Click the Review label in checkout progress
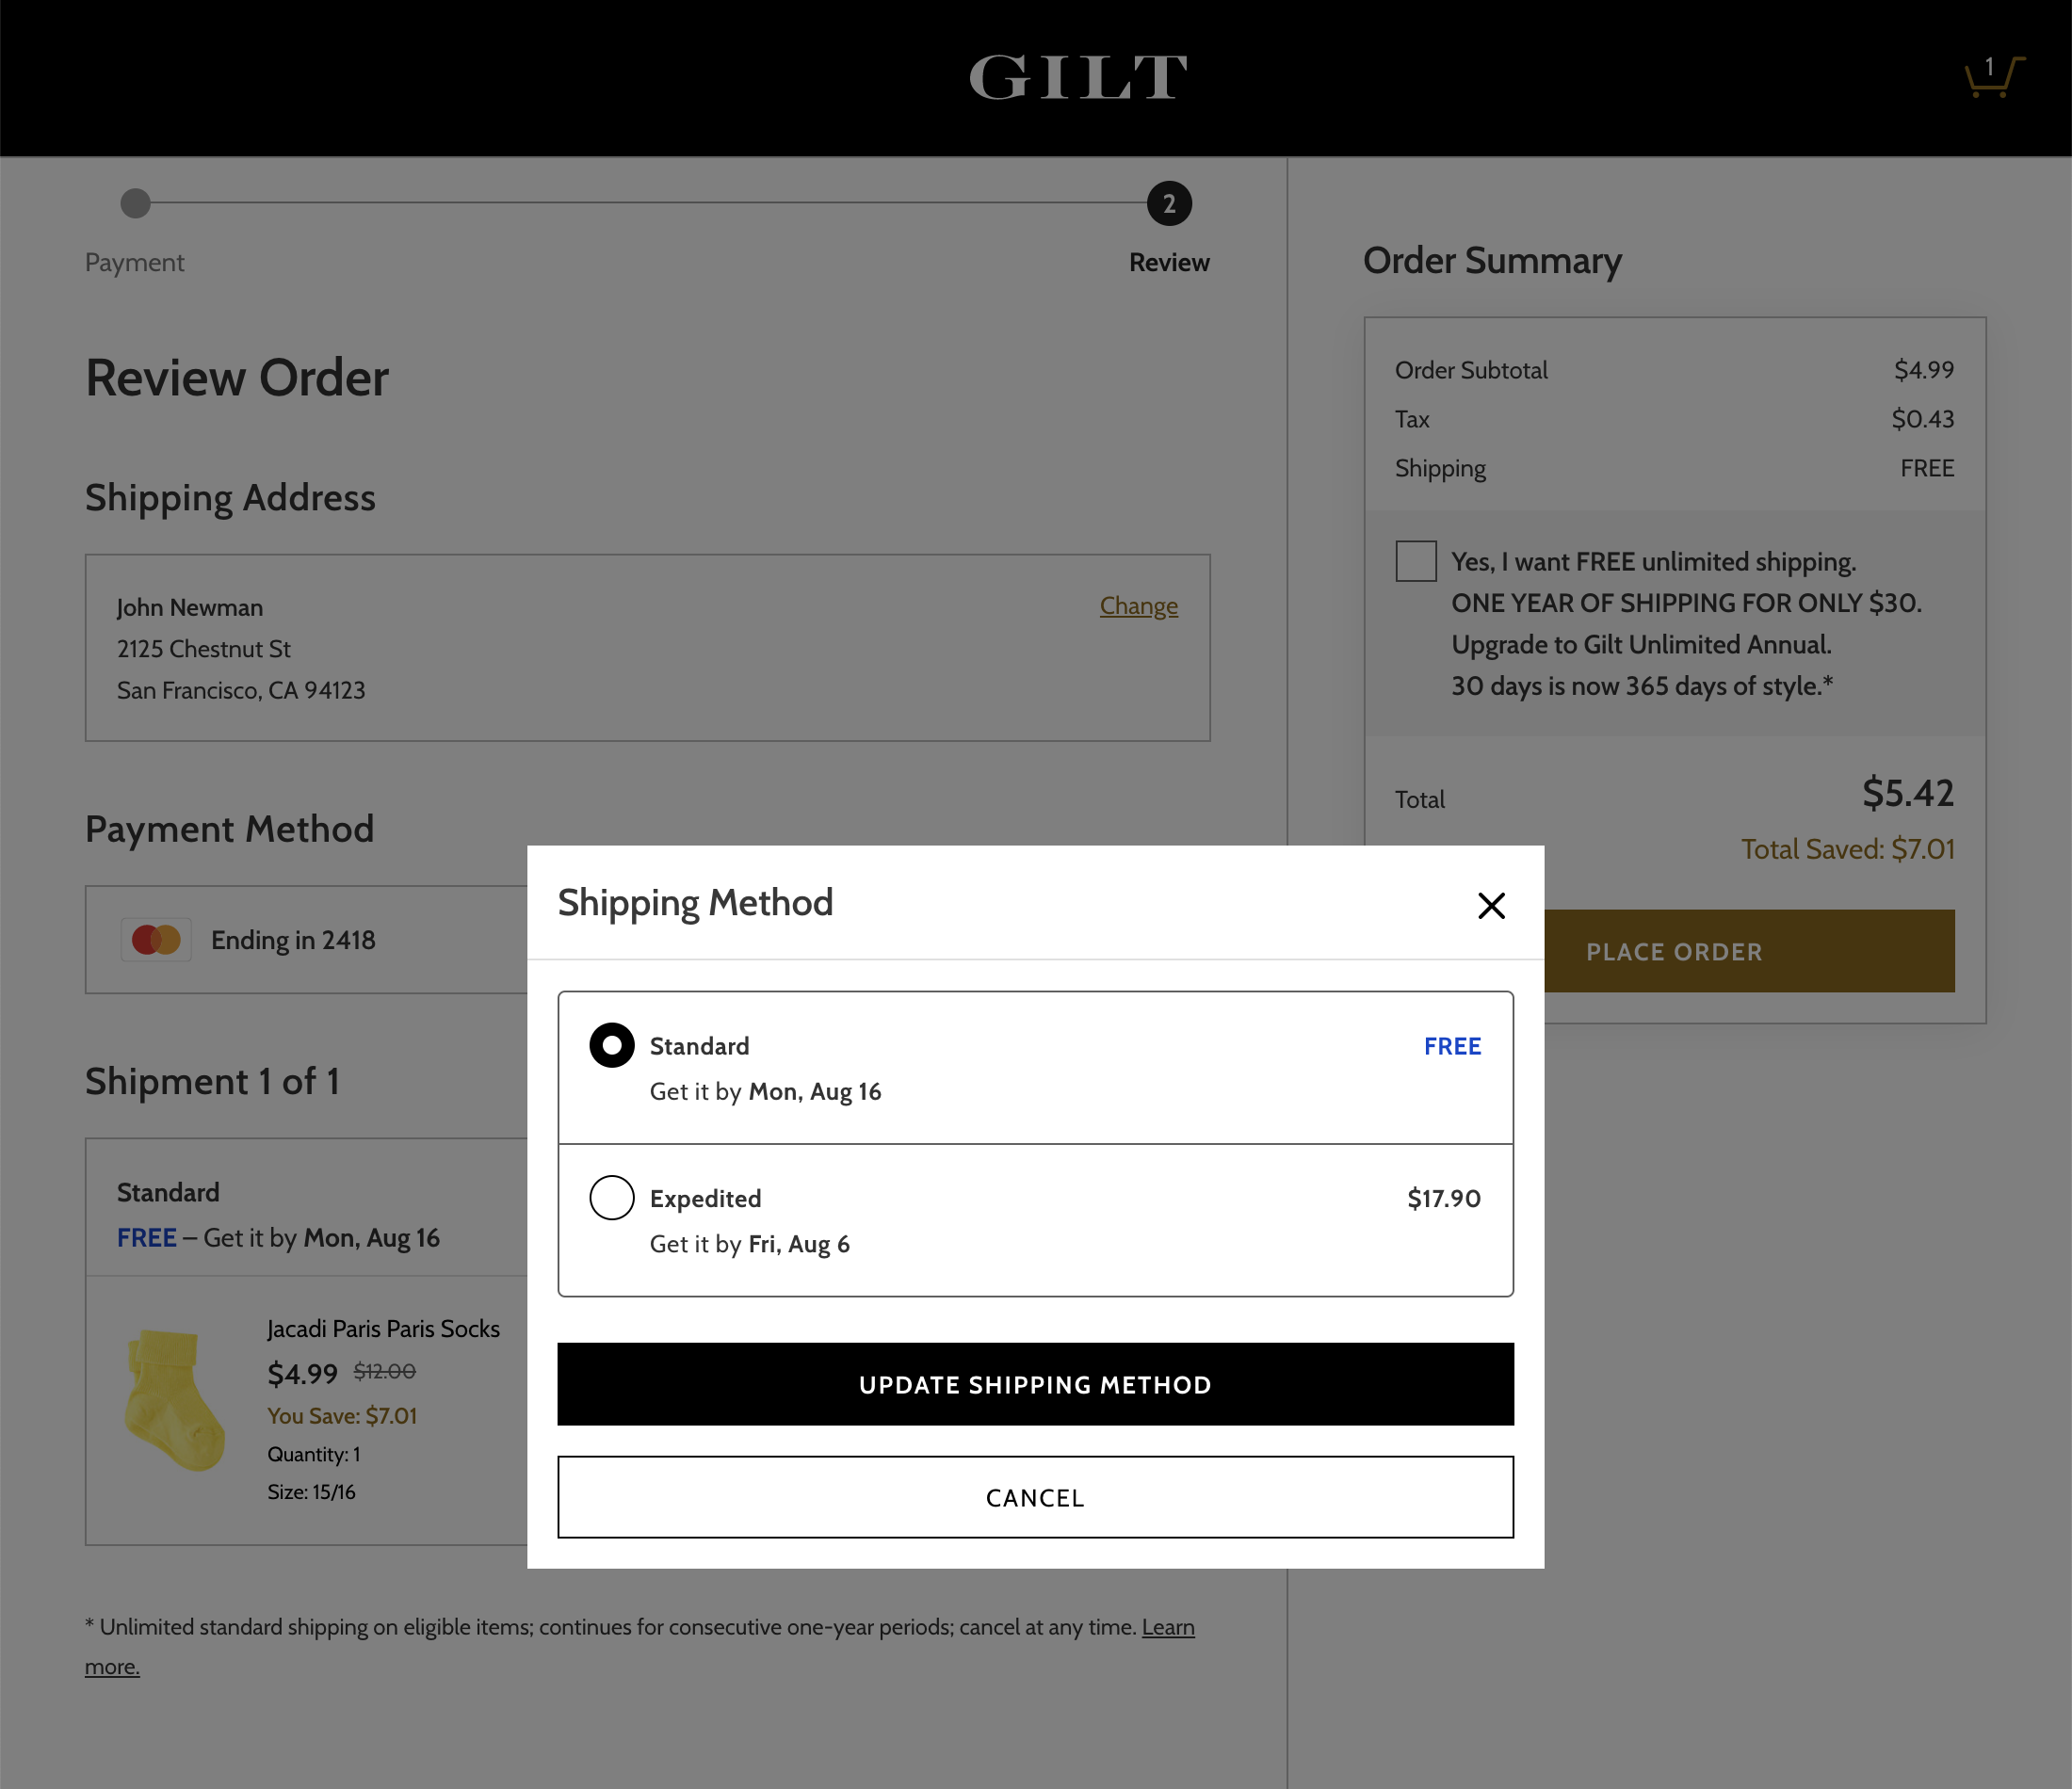This screenshot has height=1789, width=2072. click(x=1168, y=262)
